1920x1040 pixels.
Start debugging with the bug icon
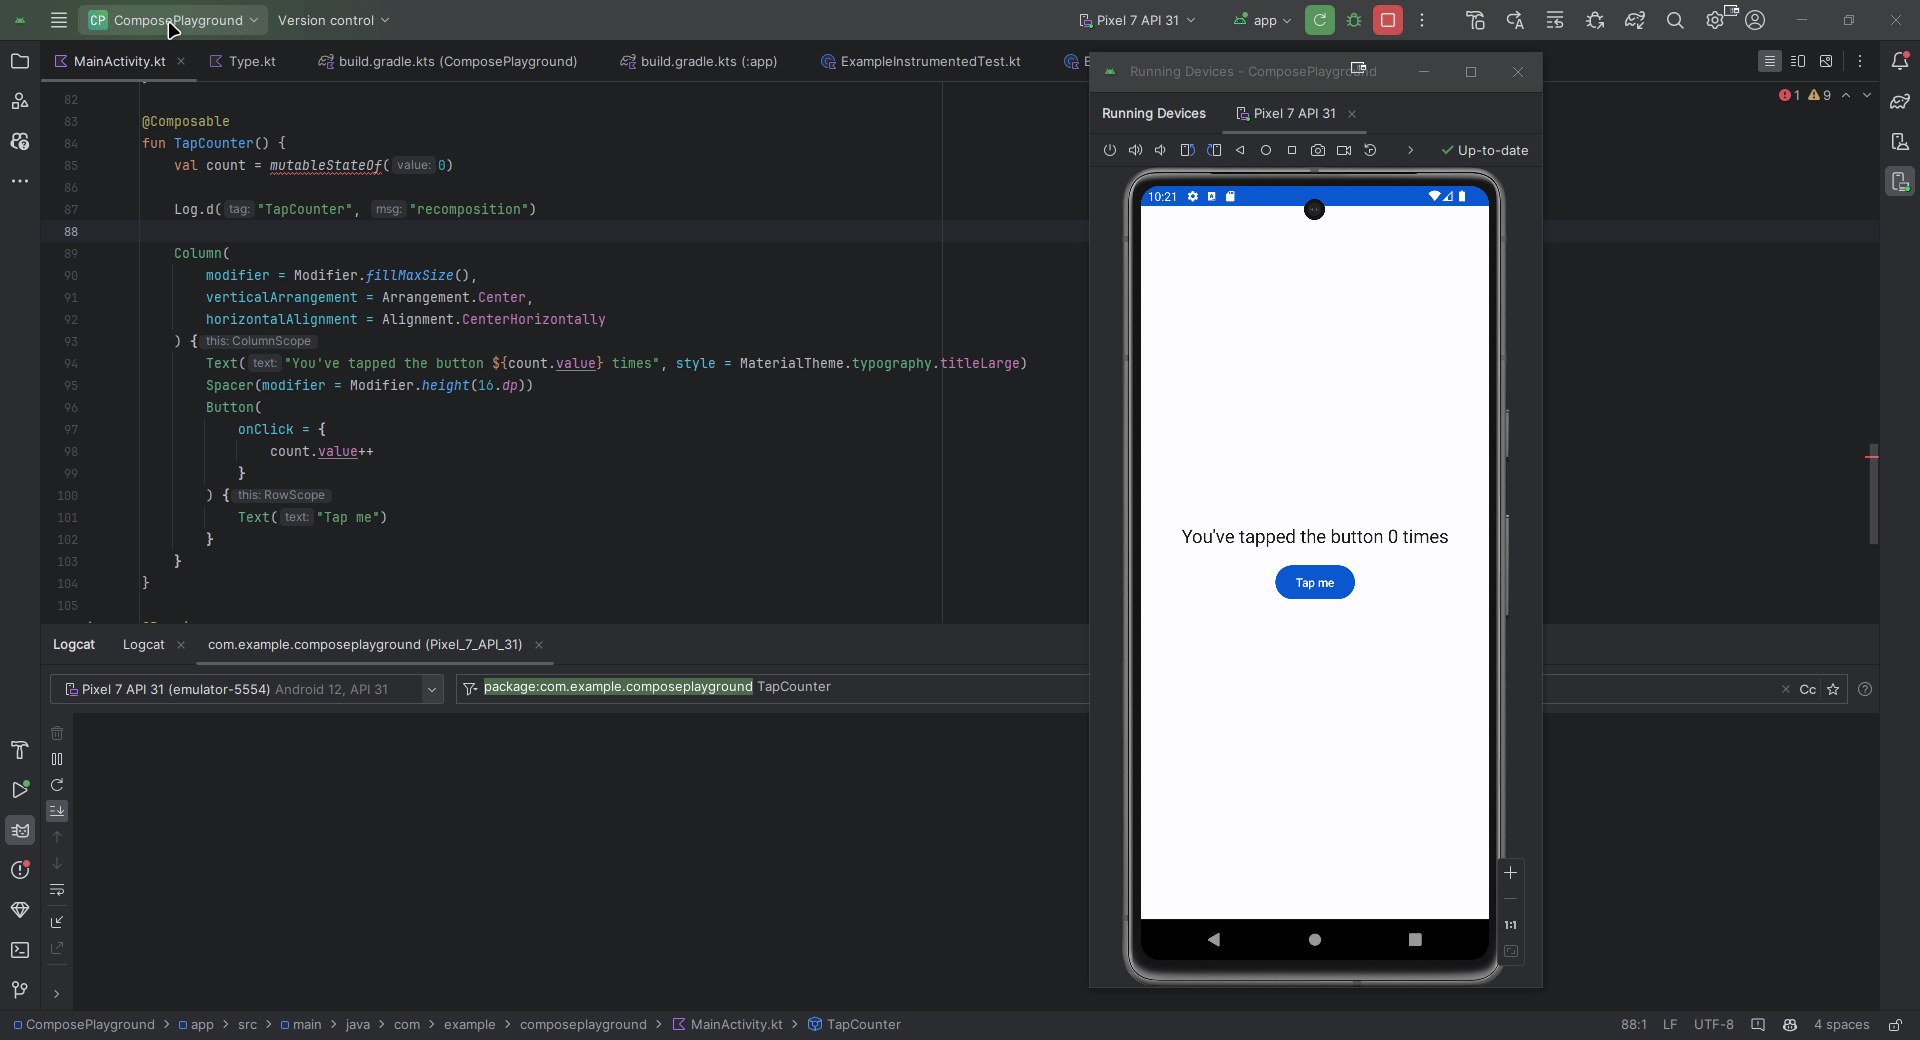click(1355, 20)
